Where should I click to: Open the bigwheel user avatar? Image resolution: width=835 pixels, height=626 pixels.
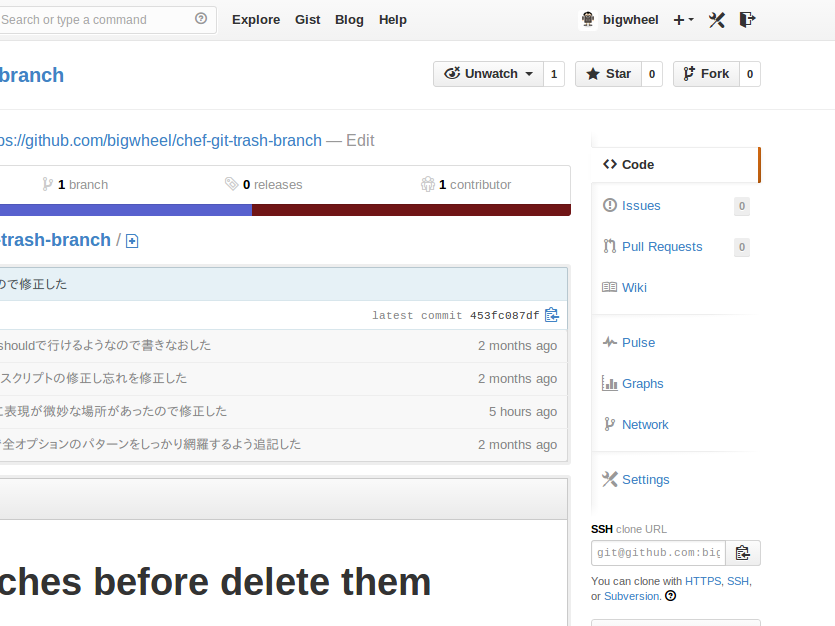tap(588, 20)
